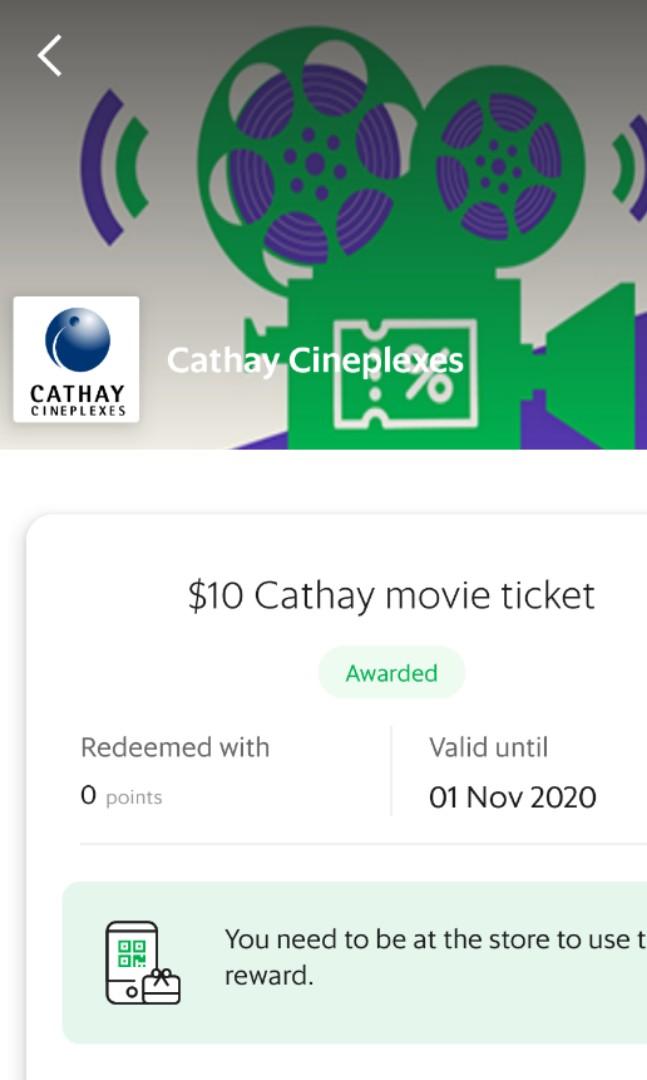Image resolution: width=647 pixels, height=1080 pixels.
Task: Tap the Cathay Cineplexes logo
Action: (x=76, y=359)
